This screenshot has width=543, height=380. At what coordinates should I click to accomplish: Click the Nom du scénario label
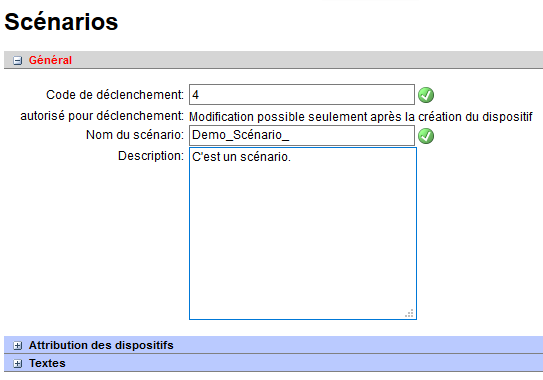tap(135, 135)
